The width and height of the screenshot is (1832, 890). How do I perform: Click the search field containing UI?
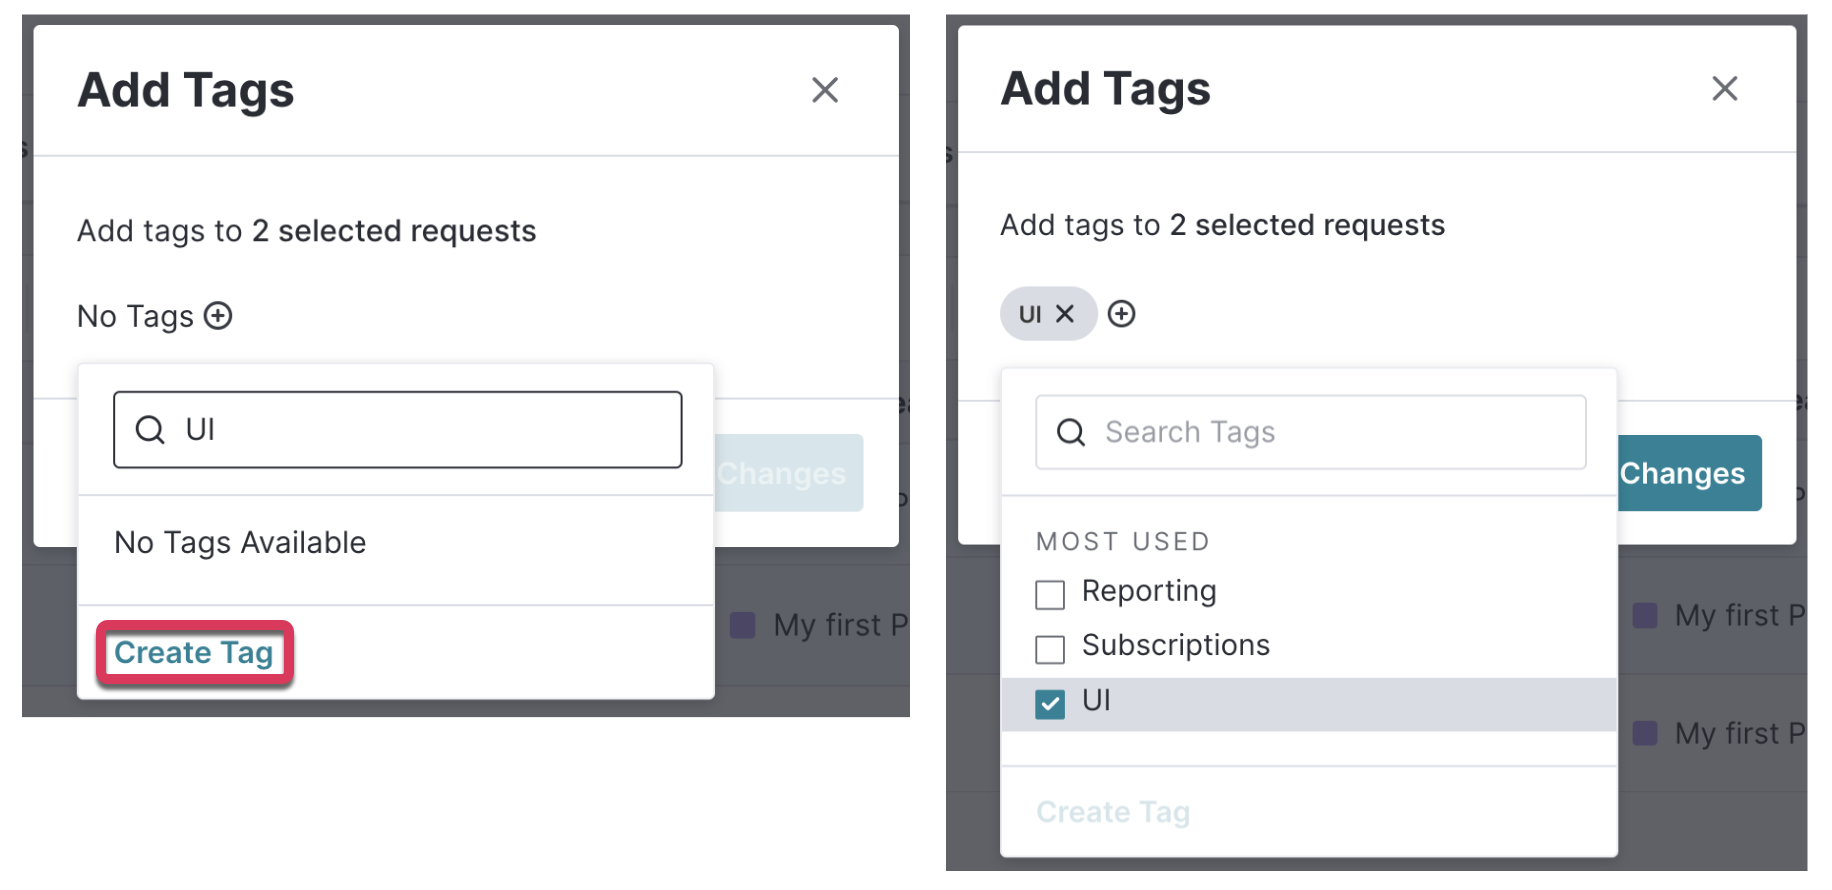(x=398, y=430)
